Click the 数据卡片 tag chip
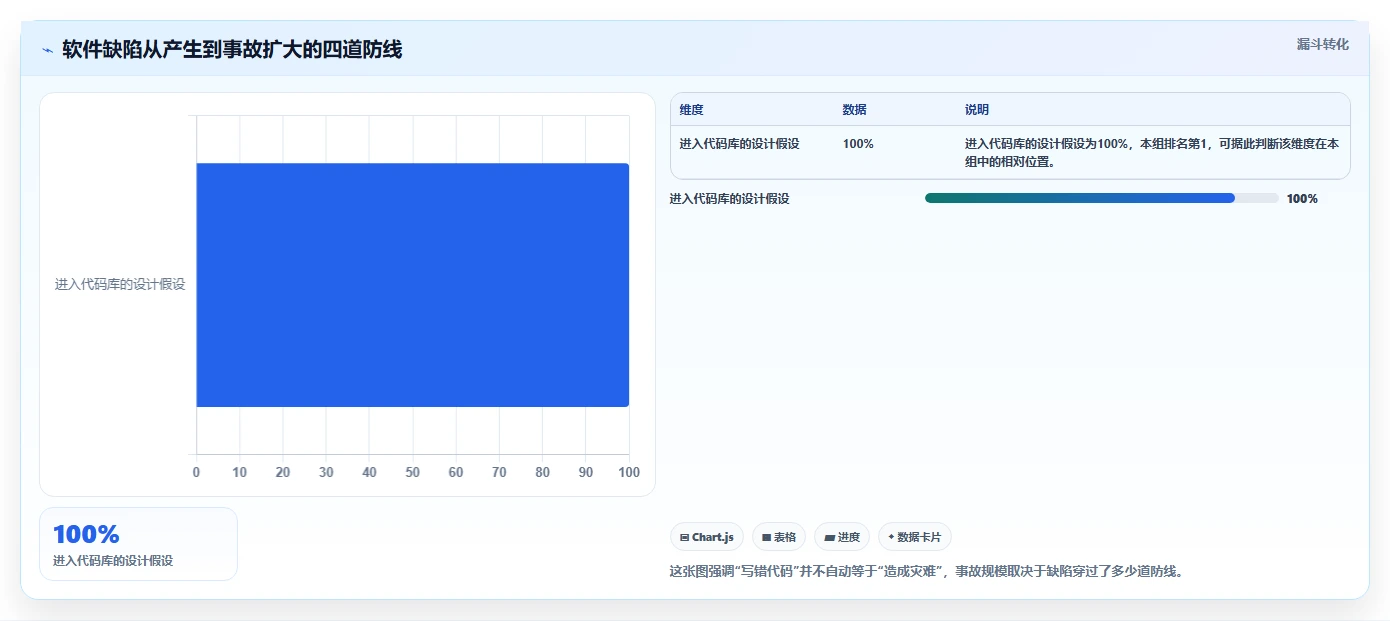 click(x=915, y=537)
